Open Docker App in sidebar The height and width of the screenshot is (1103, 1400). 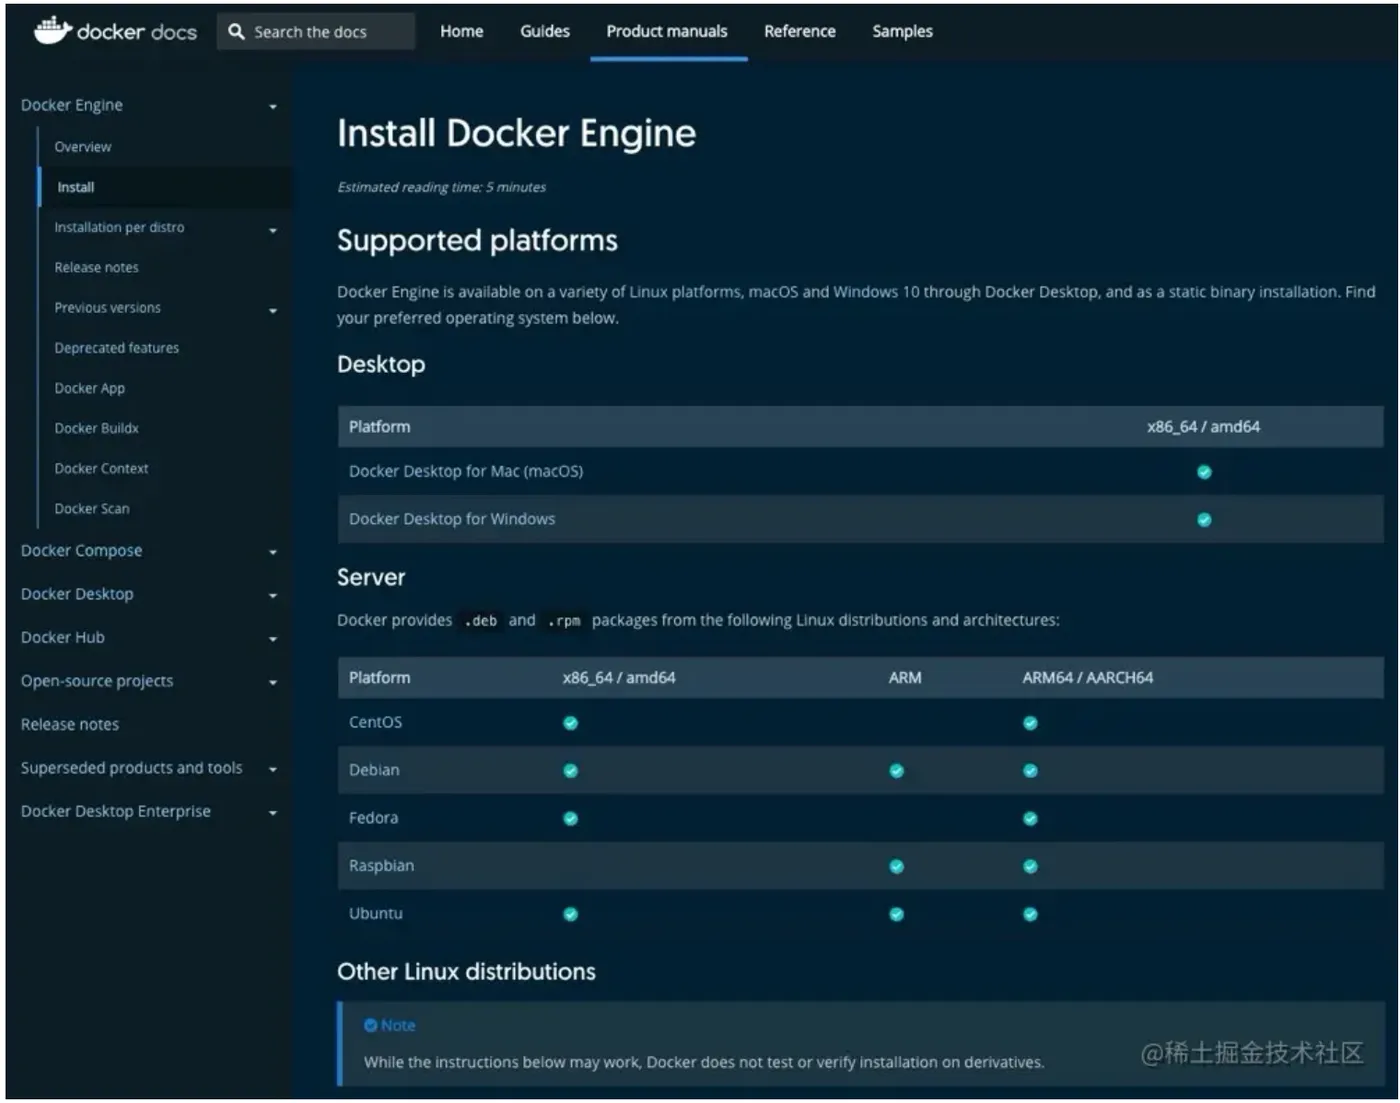[90, 388]
